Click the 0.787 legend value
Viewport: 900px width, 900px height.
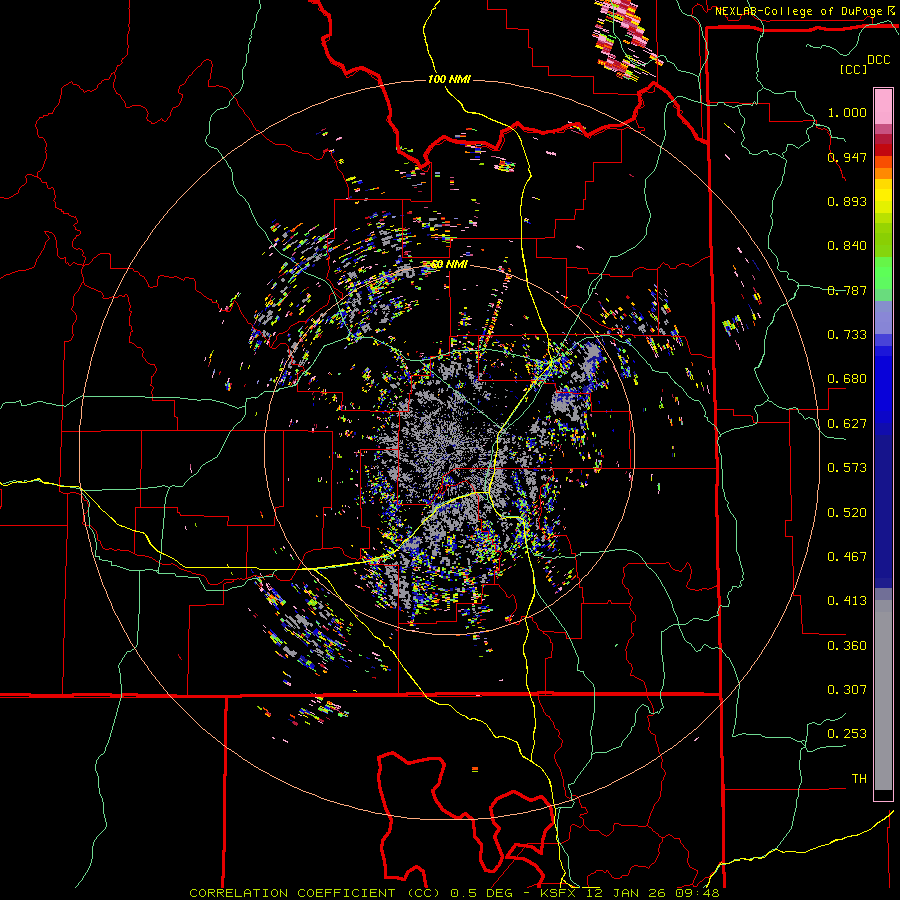click(847, 290)
